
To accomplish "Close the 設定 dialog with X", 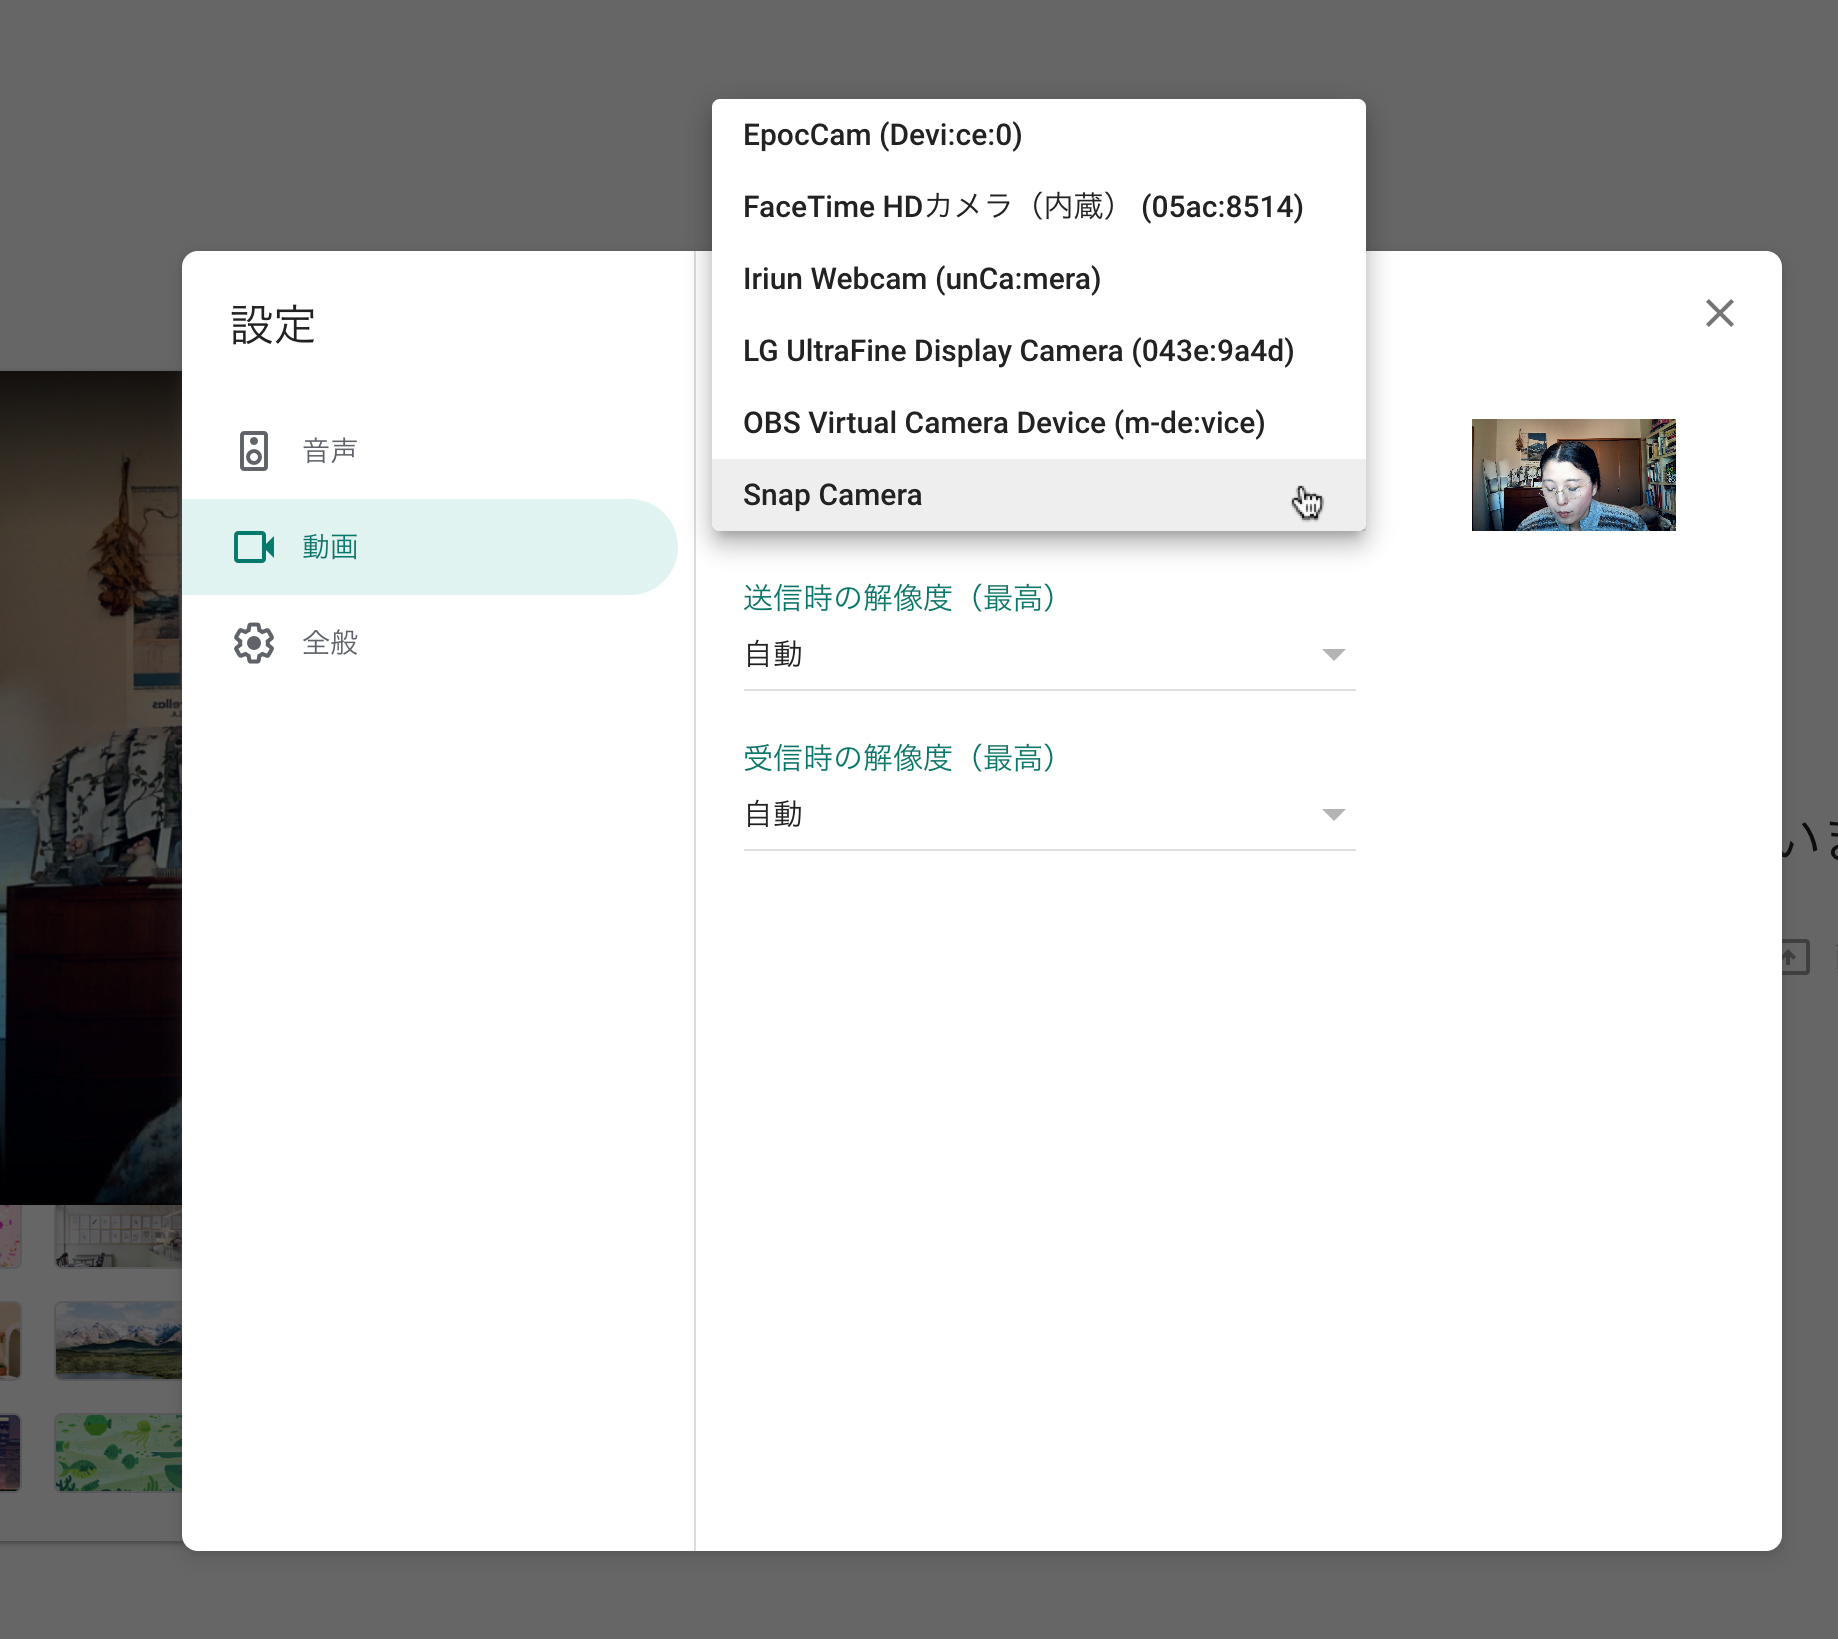I will click(1720, 313).
